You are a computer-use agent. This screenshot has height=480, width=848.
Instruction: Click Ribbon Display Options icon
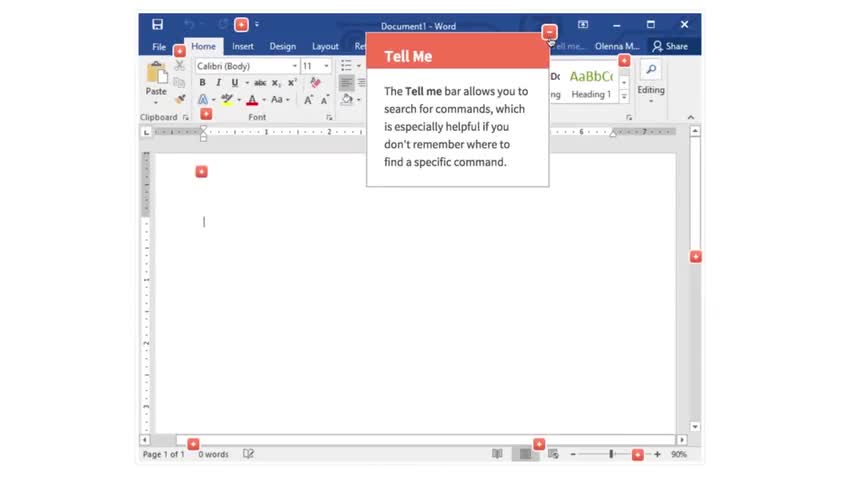pyautogui.click(x=582, y=25)
